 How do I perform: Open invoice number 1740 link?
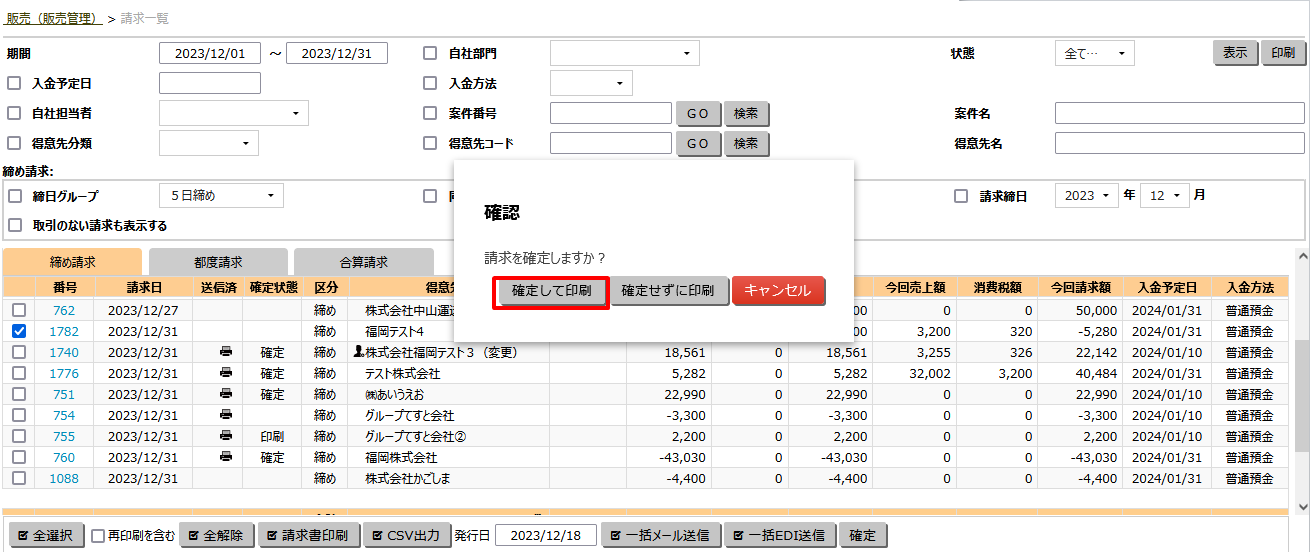(x=64, y=352)
